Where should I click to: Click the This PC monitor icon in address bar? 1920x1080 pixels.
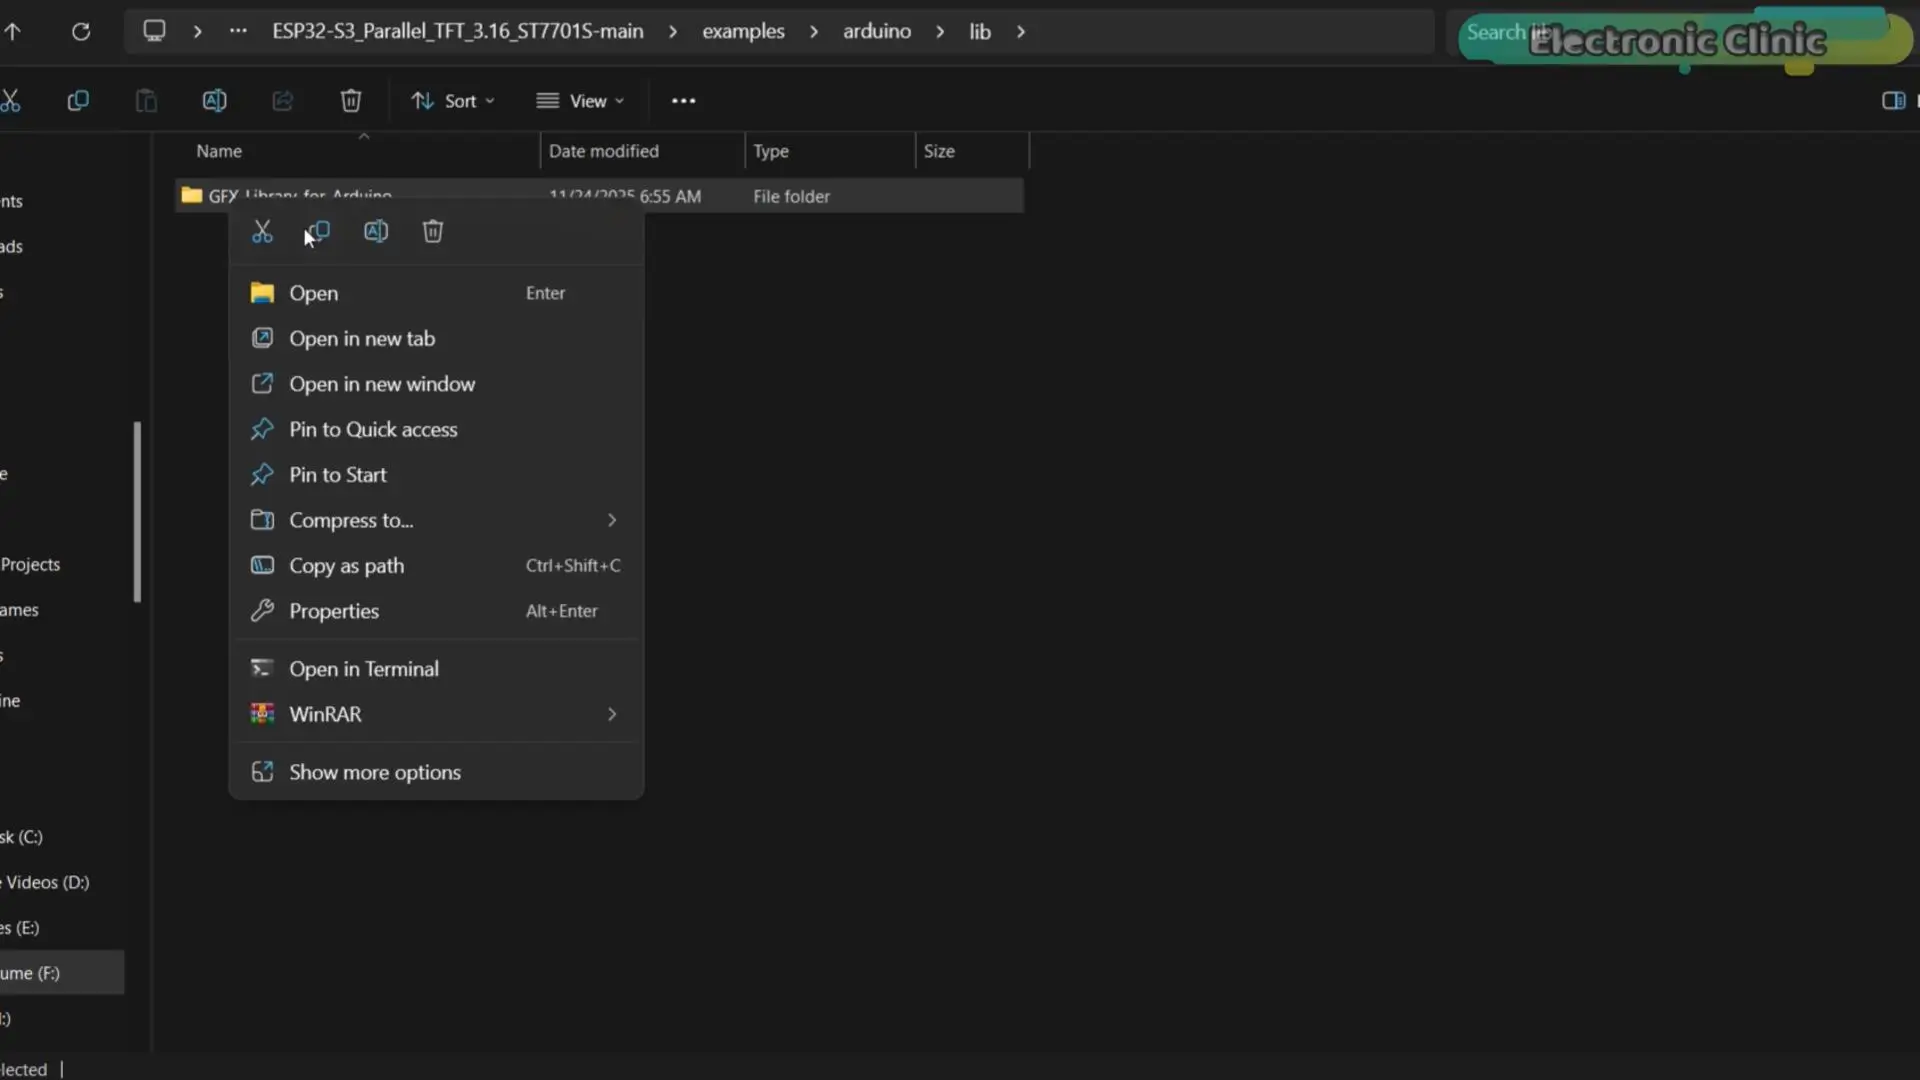154,31
